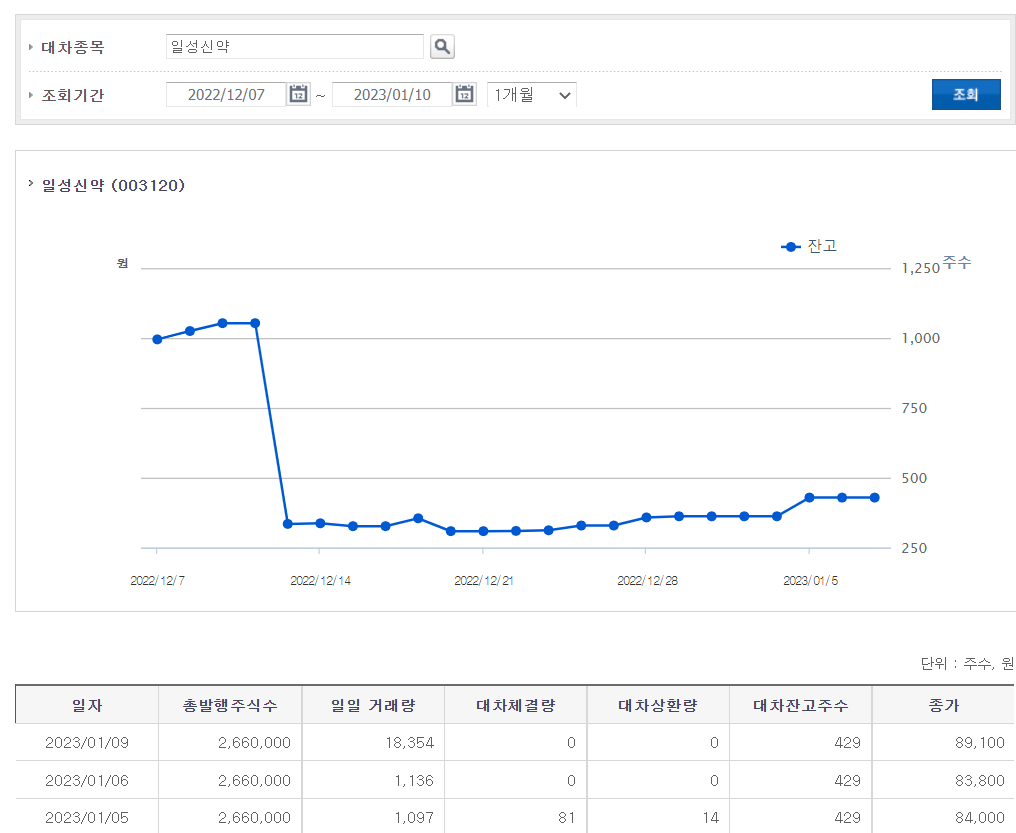The height and width of the screenshot is (833, 1016).
Task: Select the 종가 column header
Action: coord(944,705)
